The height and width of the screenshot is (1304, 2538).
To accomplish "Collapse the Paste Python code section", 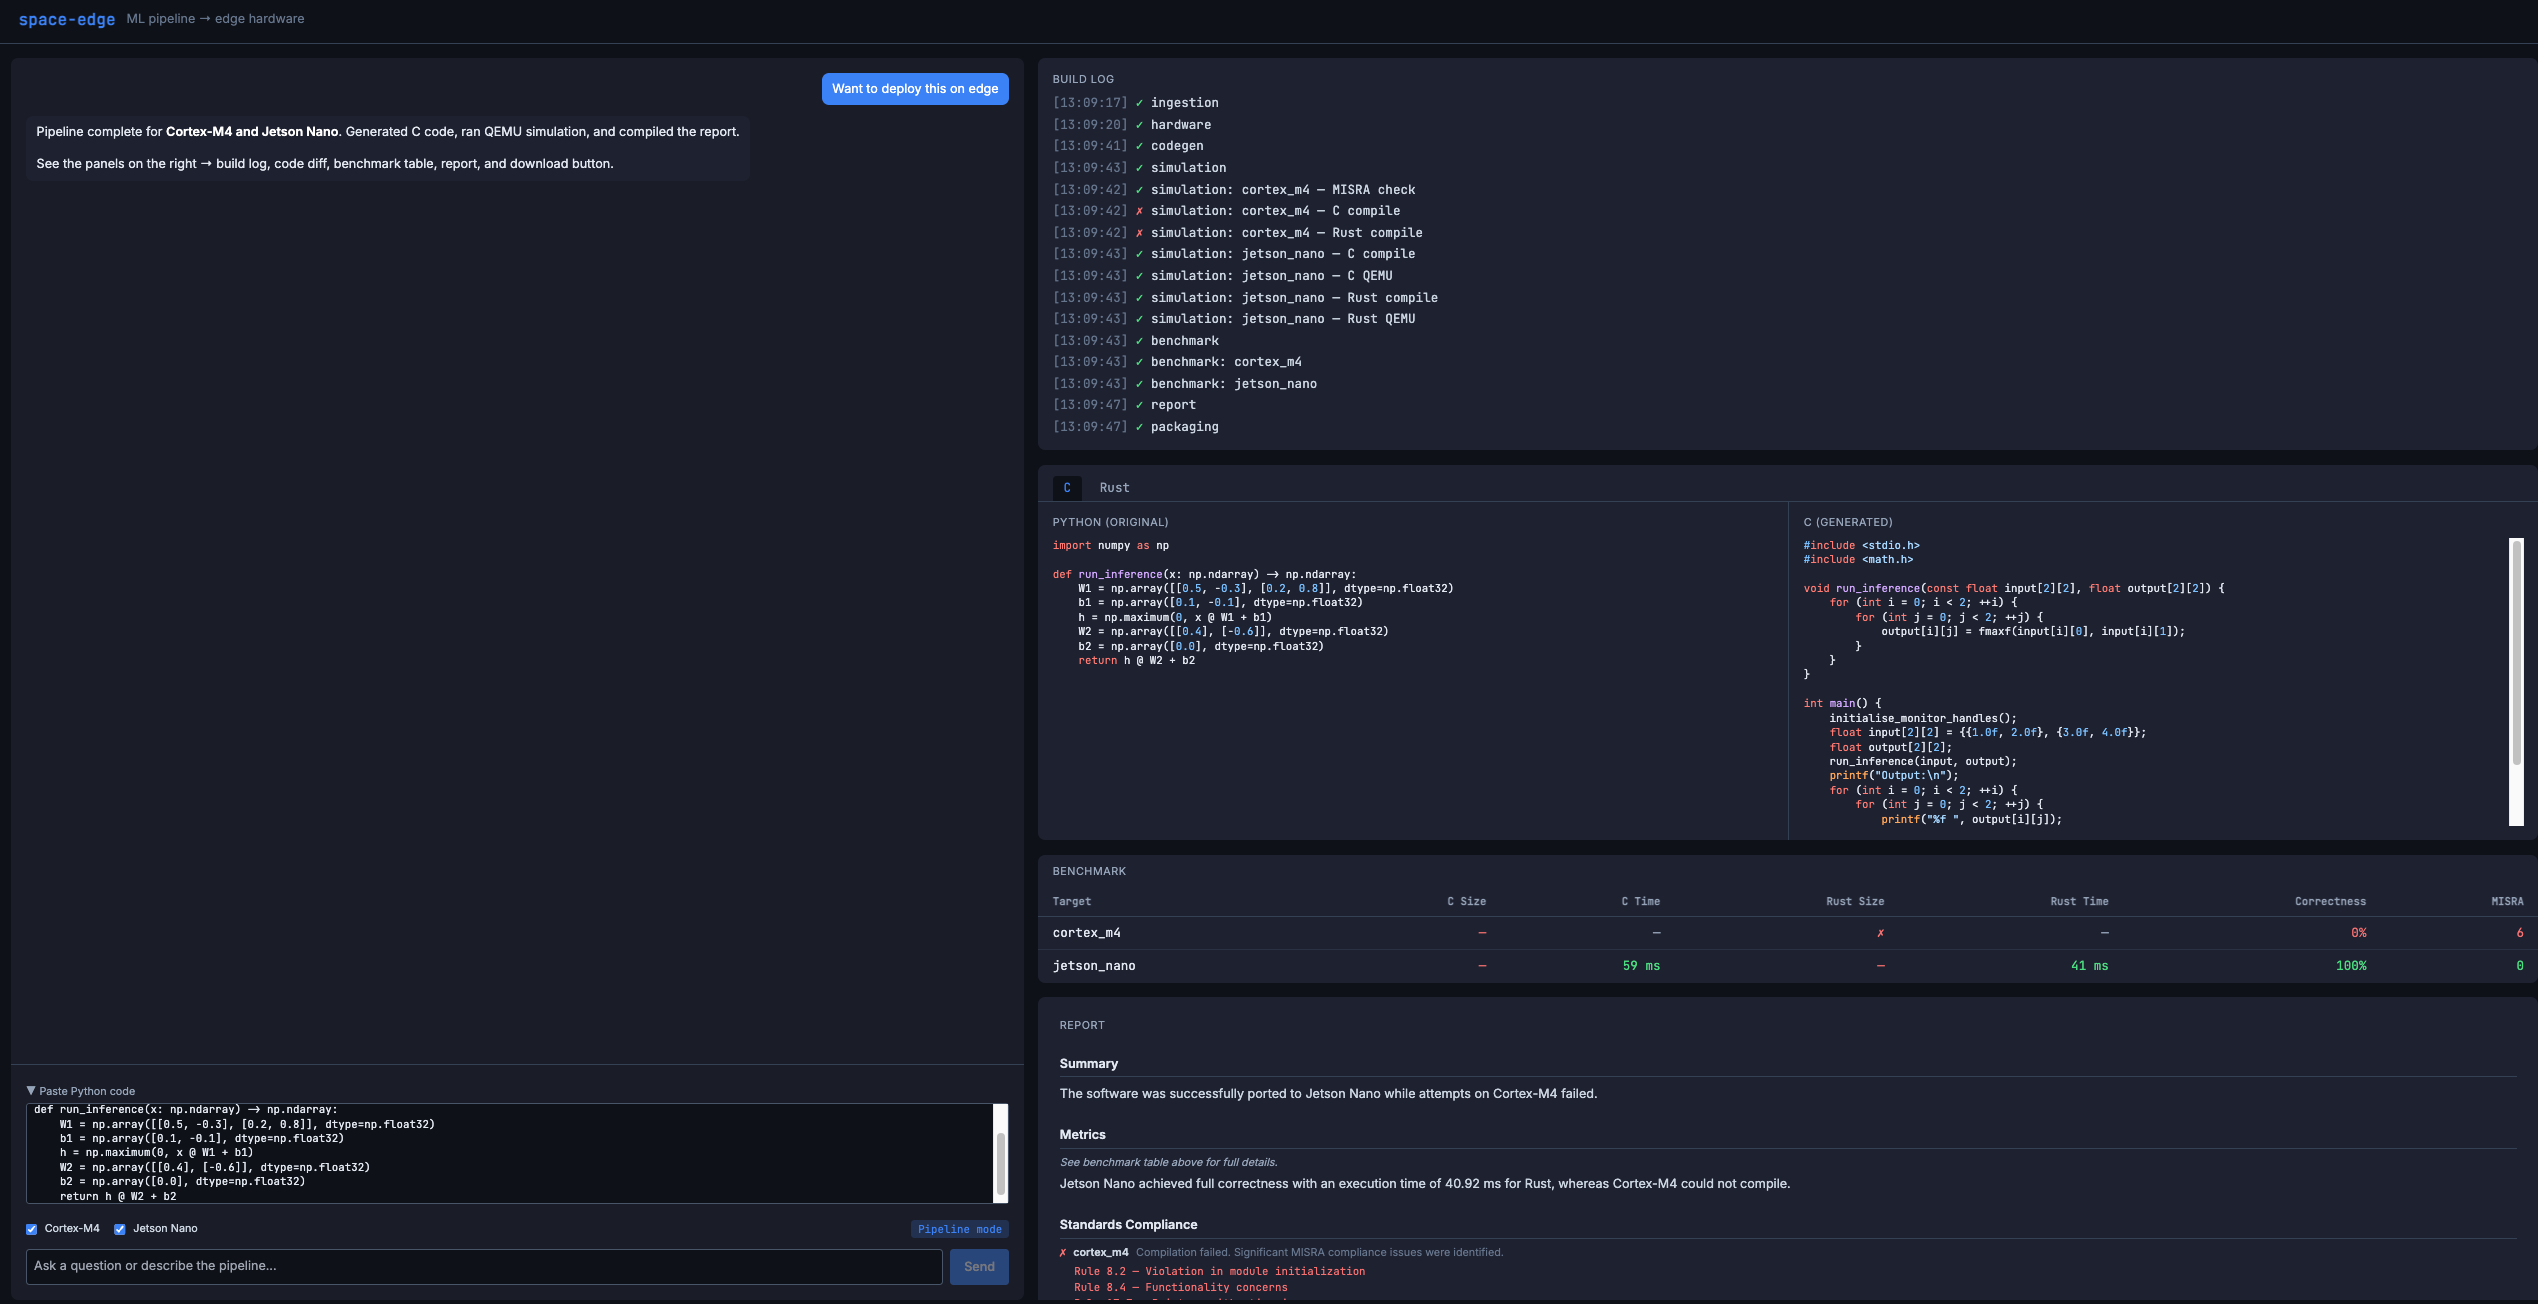I will coord(80,1091).
